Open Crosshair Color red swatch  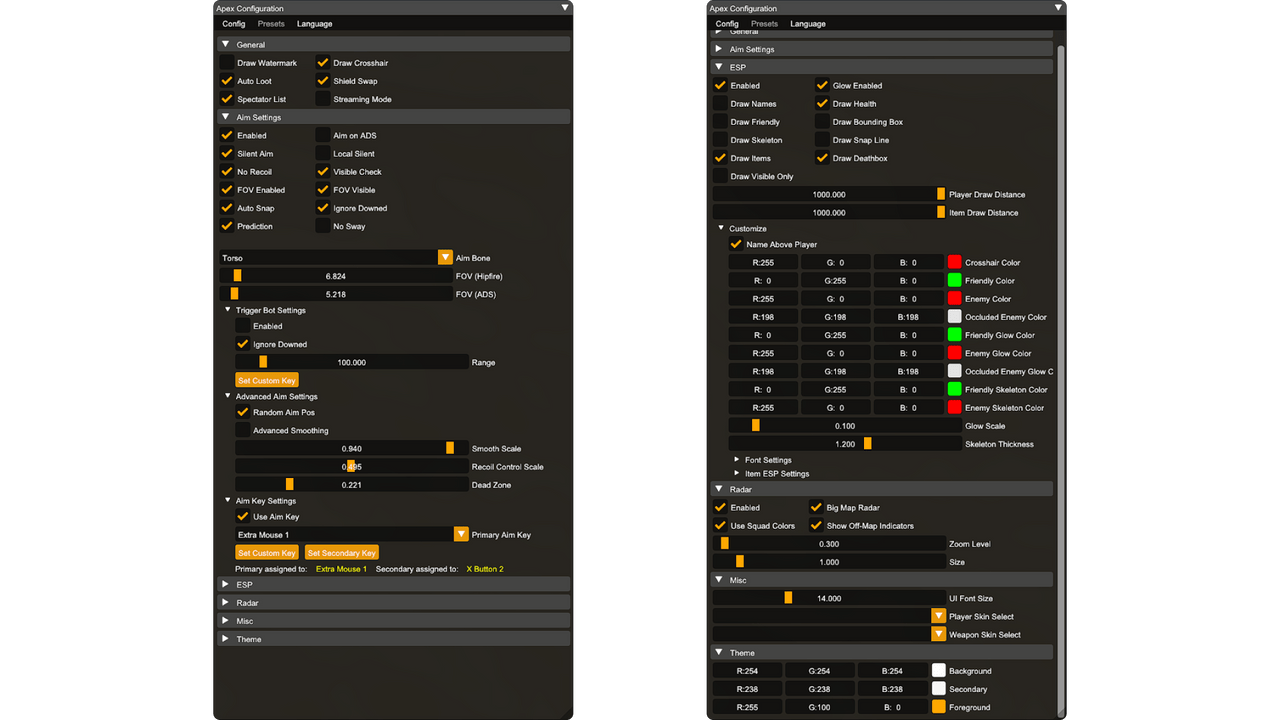click(x=954, y=262)
